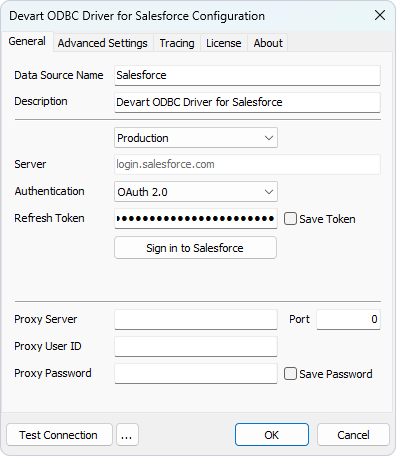Screen dimensions: 396x456
Task: Click the ellipsis button beside Test Connection
Action: [x=127, y=435]
